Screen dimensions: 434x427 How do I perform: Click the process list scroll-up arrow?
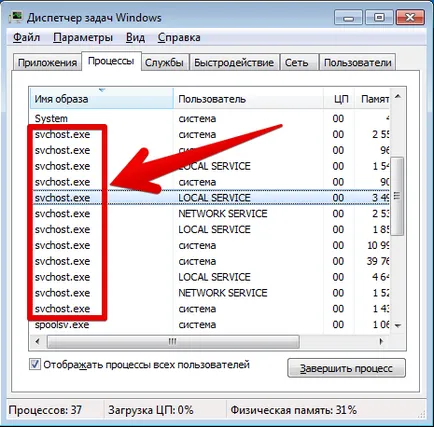click(398, 97)
